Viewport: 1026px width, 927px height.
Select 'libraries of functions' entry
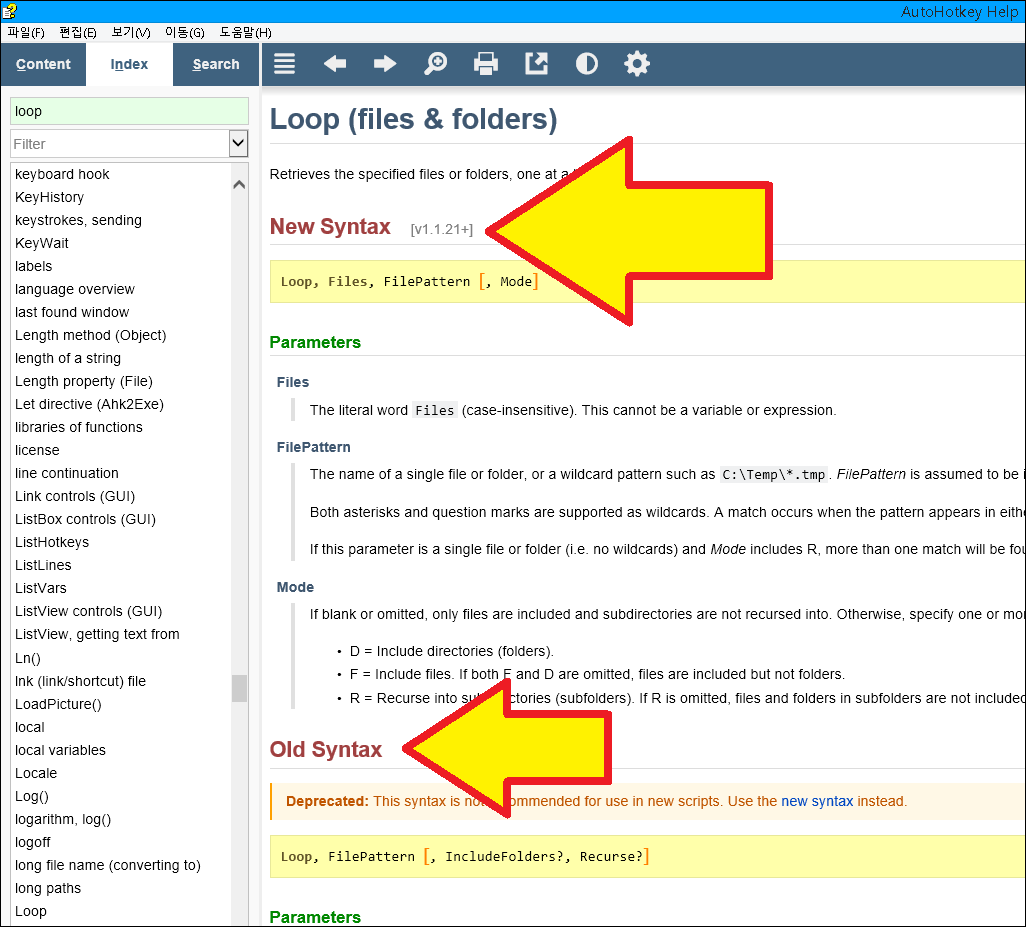pos(79,427)
